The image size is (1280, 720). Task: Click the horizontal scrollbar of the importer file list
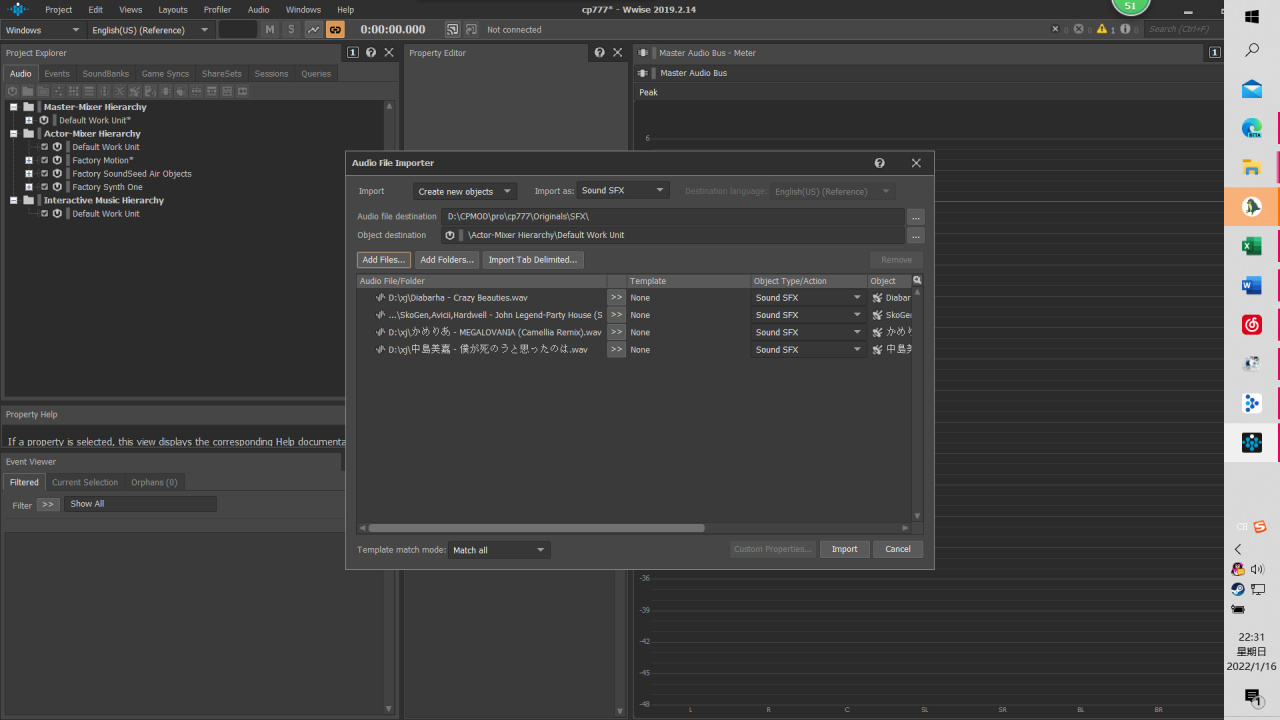click(x=536, y=528)
